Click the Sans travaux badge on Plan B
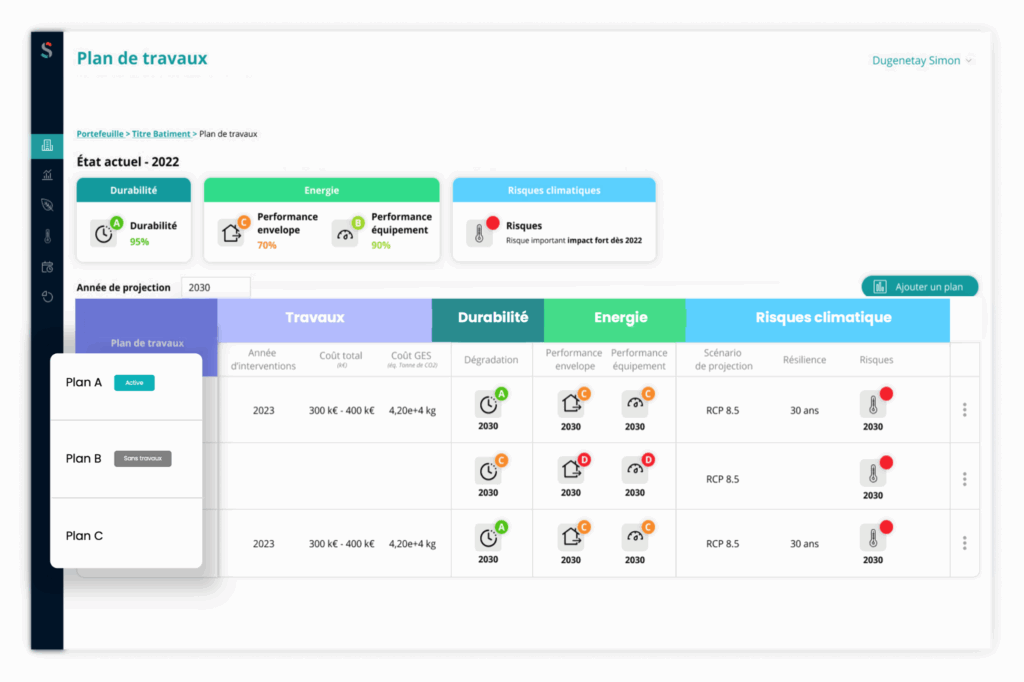The image size is (1024, 682). click(142, 459)
